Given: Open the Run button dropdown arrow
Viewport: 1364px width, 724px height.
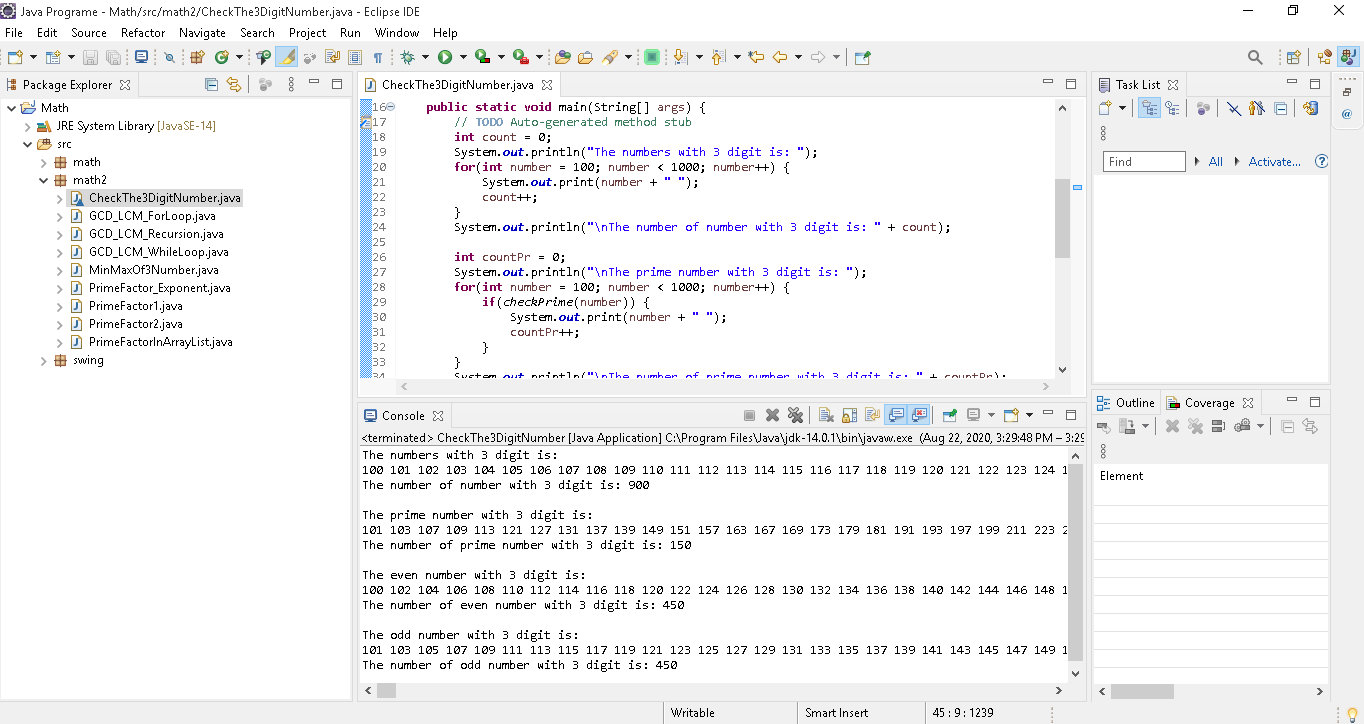Looking at the screenshot, I should click(463, 57).
